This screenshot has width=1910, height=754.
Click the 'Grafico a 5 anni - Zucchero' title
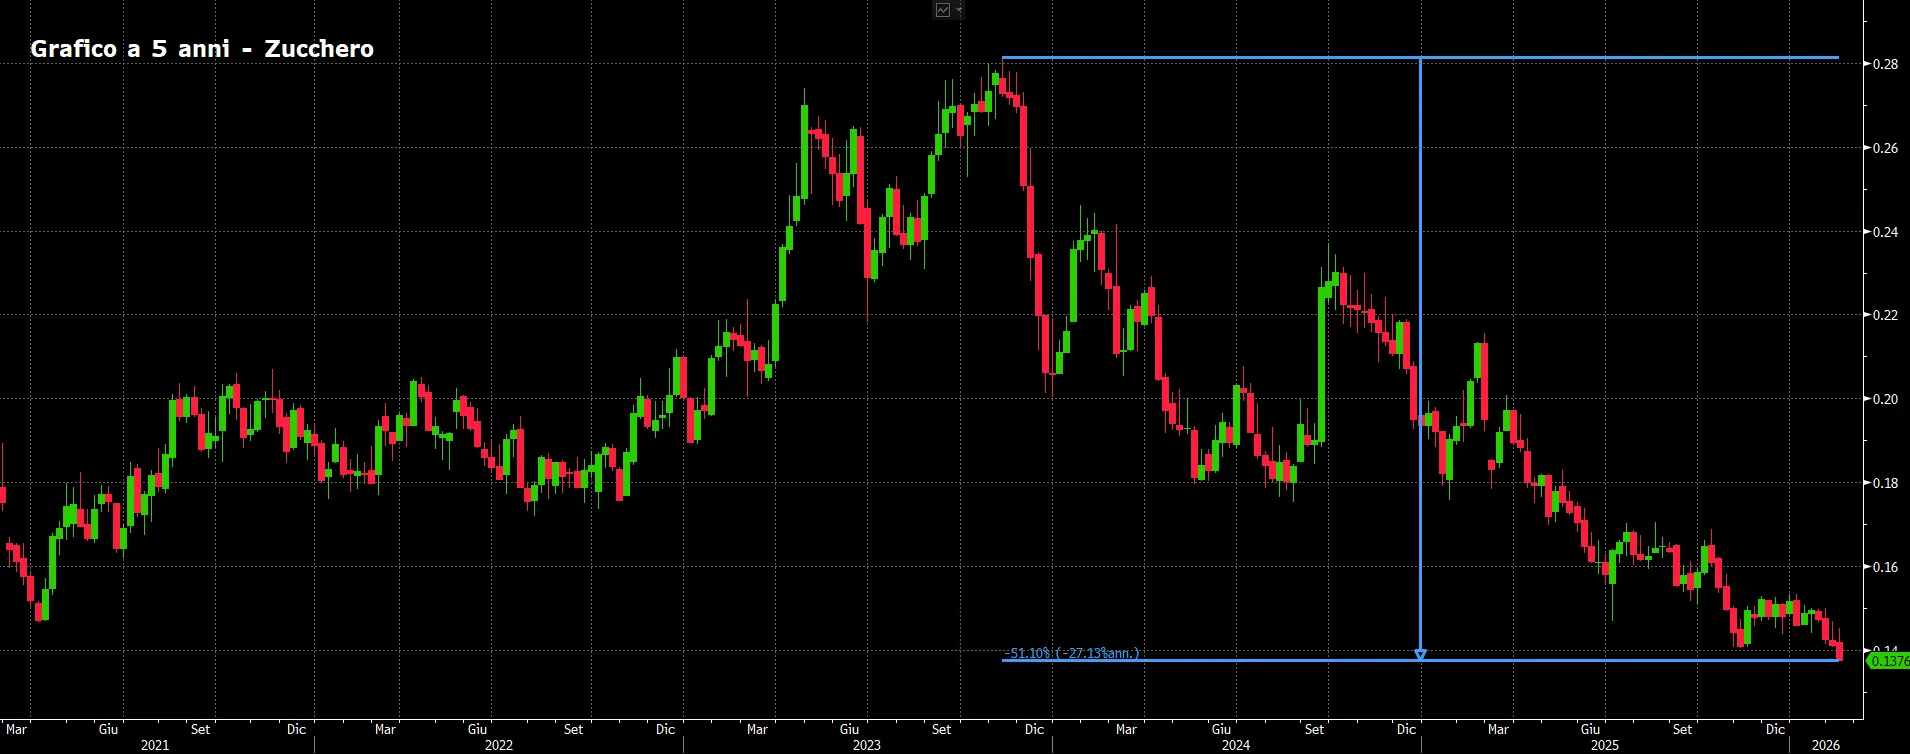[202, 49]
